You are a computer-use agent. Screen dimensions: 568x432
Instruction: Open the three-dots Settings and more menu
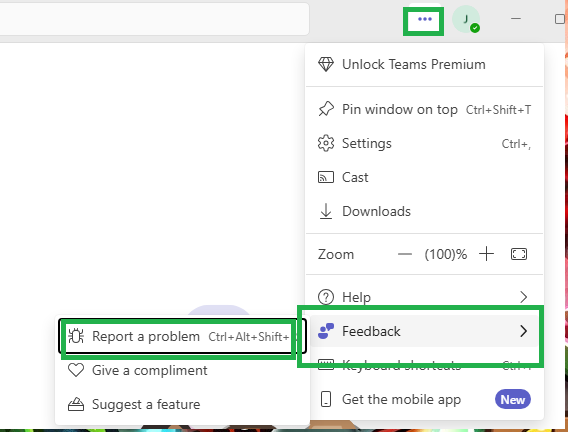(x=424, y=19)
